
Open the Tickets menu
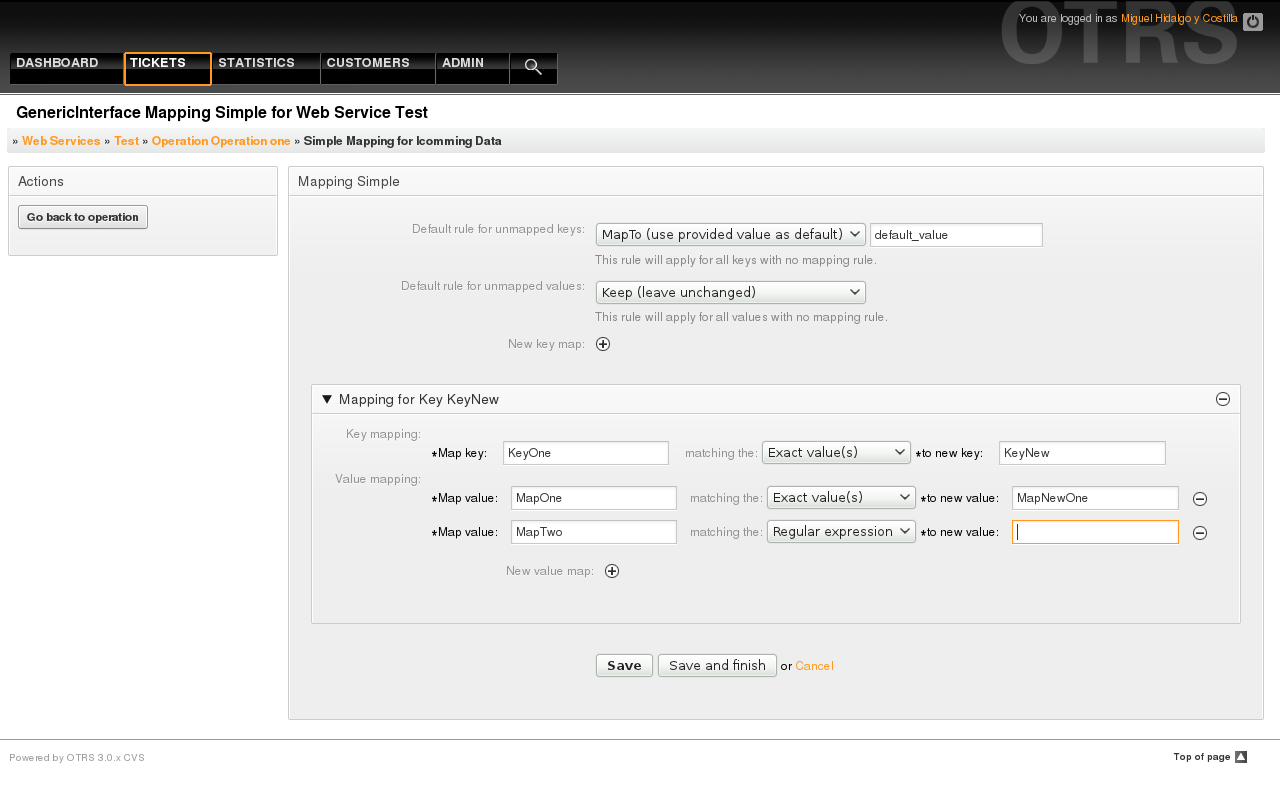pyautogui.click(x=167, y=68)
